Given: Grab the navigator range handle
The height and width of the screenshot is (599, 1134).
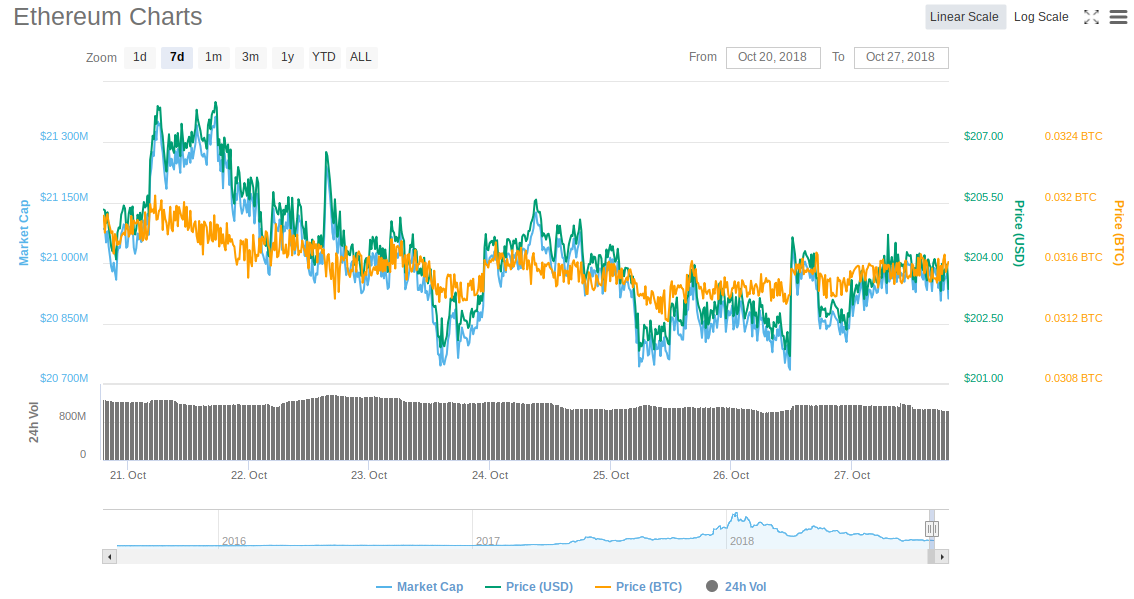Looking at the screenshot, I should [x=932, y=530].
